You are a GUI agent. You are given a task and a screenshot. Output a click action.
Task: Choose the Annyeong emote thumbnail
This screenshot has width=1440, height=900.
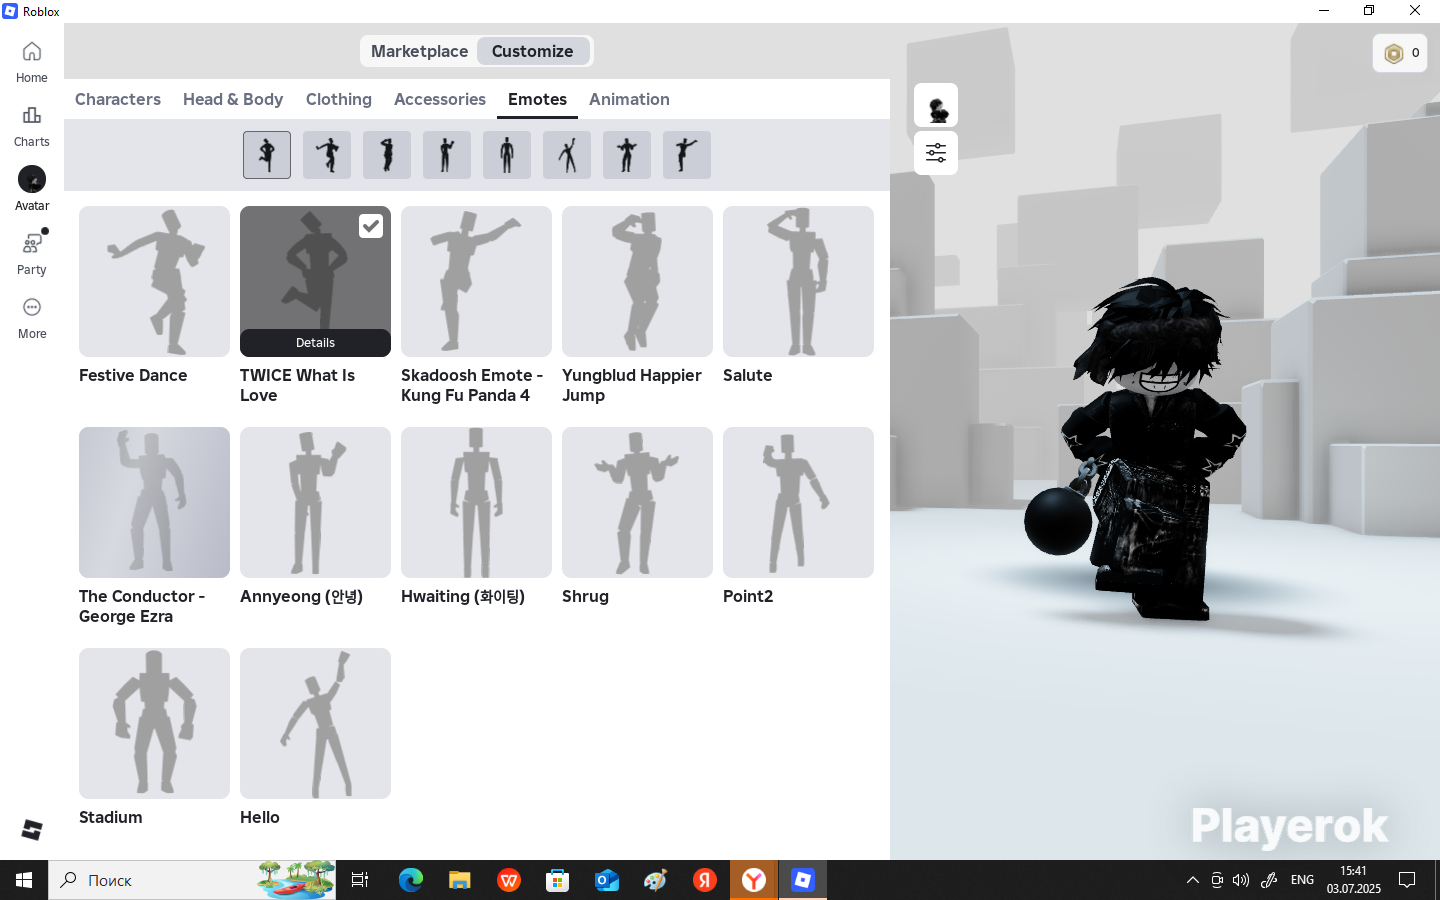click(x=315, y=502)
